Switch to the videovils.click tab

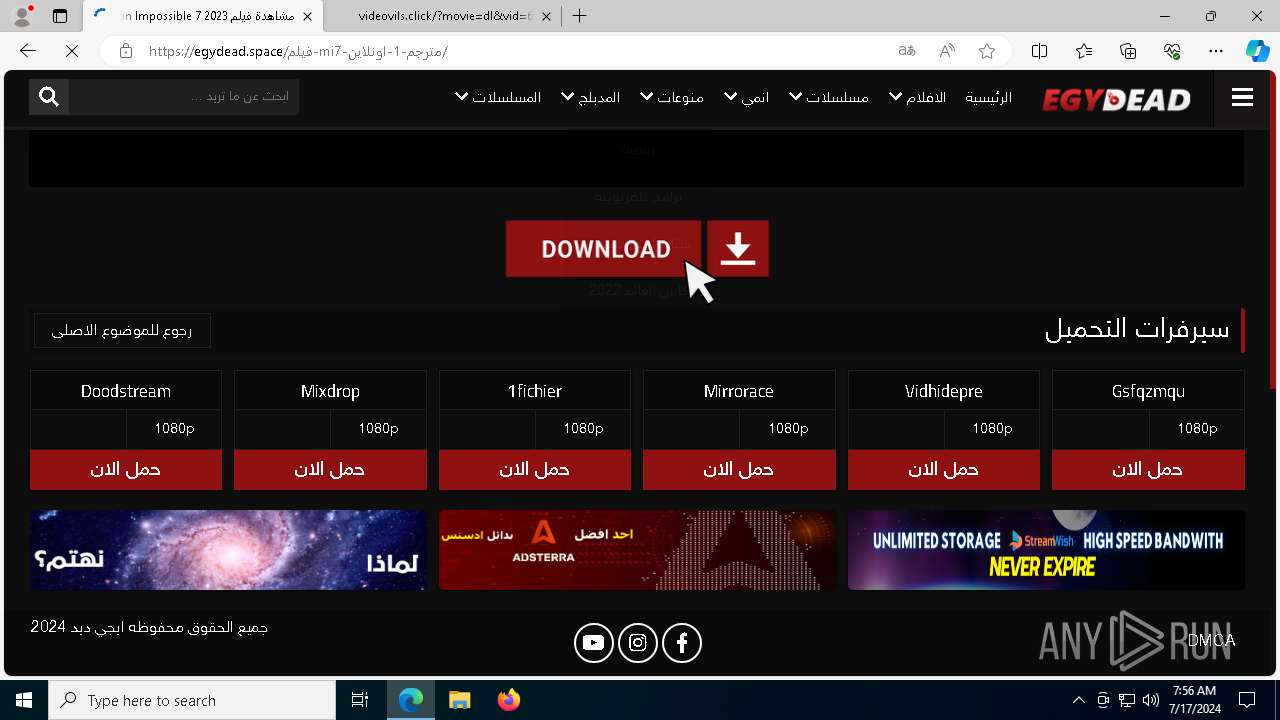pos(445,16)
